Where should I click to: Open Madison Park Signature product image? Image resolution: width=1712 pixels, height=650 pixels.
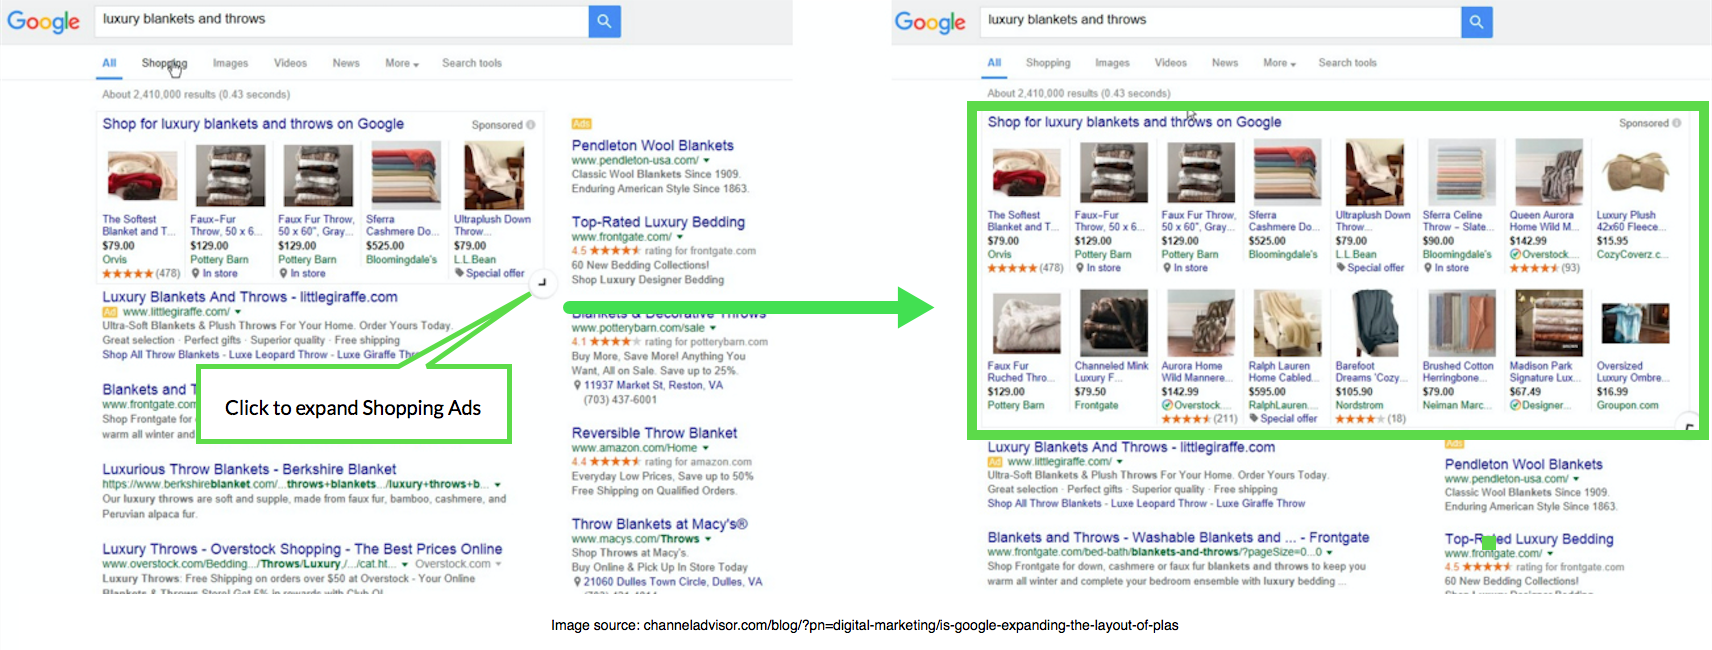coord(1548,323)
